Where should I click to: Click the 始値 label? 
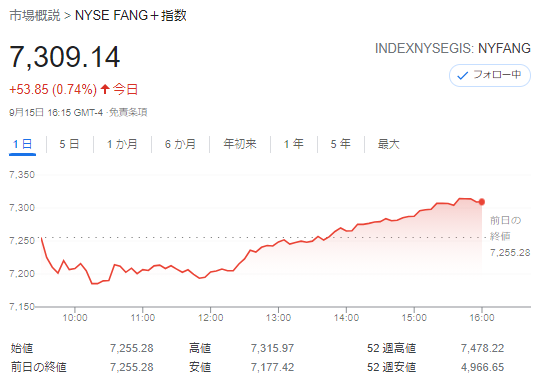pos(22,348)
